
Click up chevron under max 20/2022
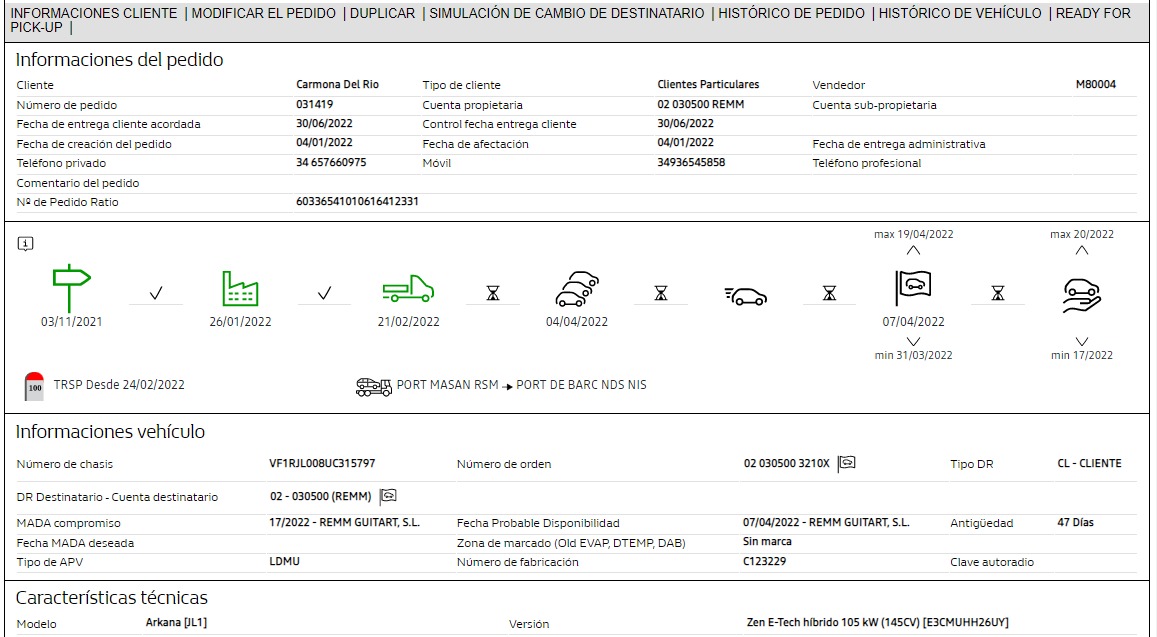tap(1082, 250)
